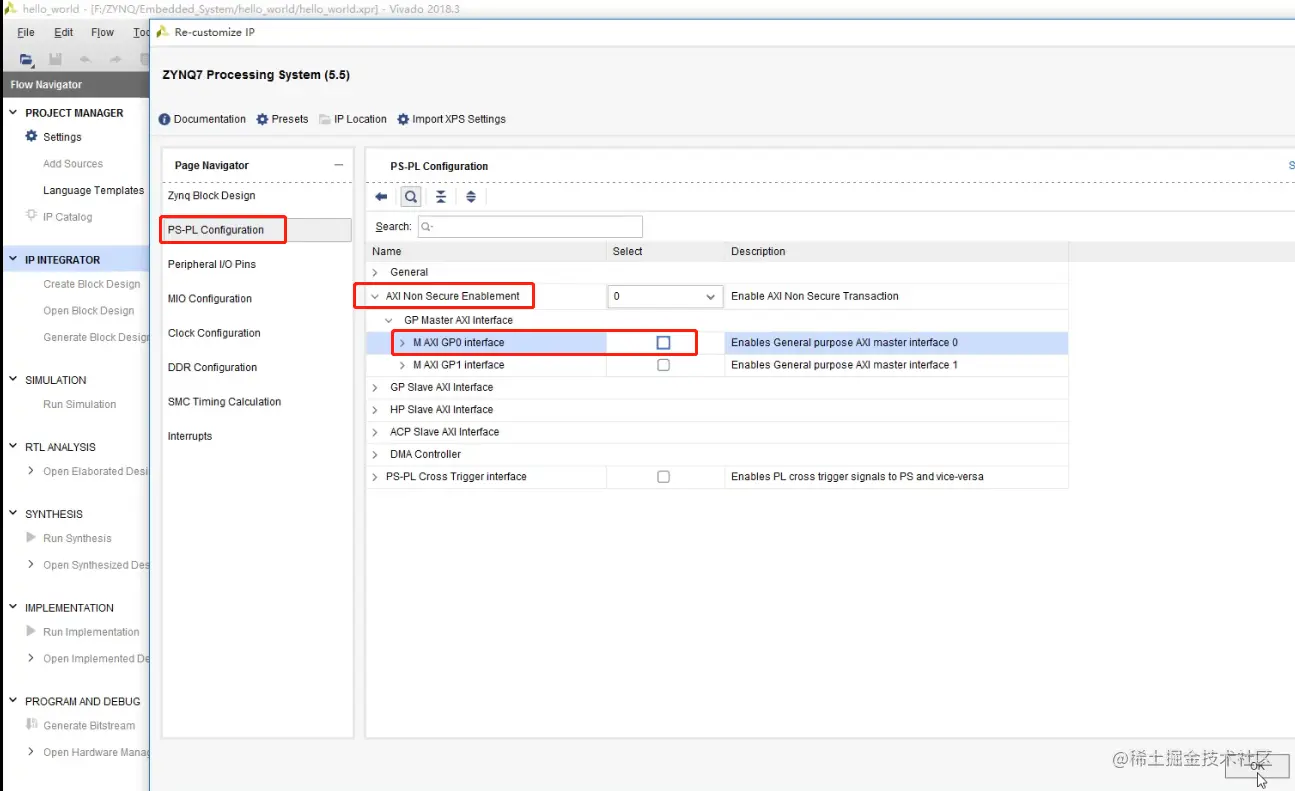Screen dimensions: 1295x791
Task: Expand ACP Slave AXI Interface
Action: pos(375,432)
